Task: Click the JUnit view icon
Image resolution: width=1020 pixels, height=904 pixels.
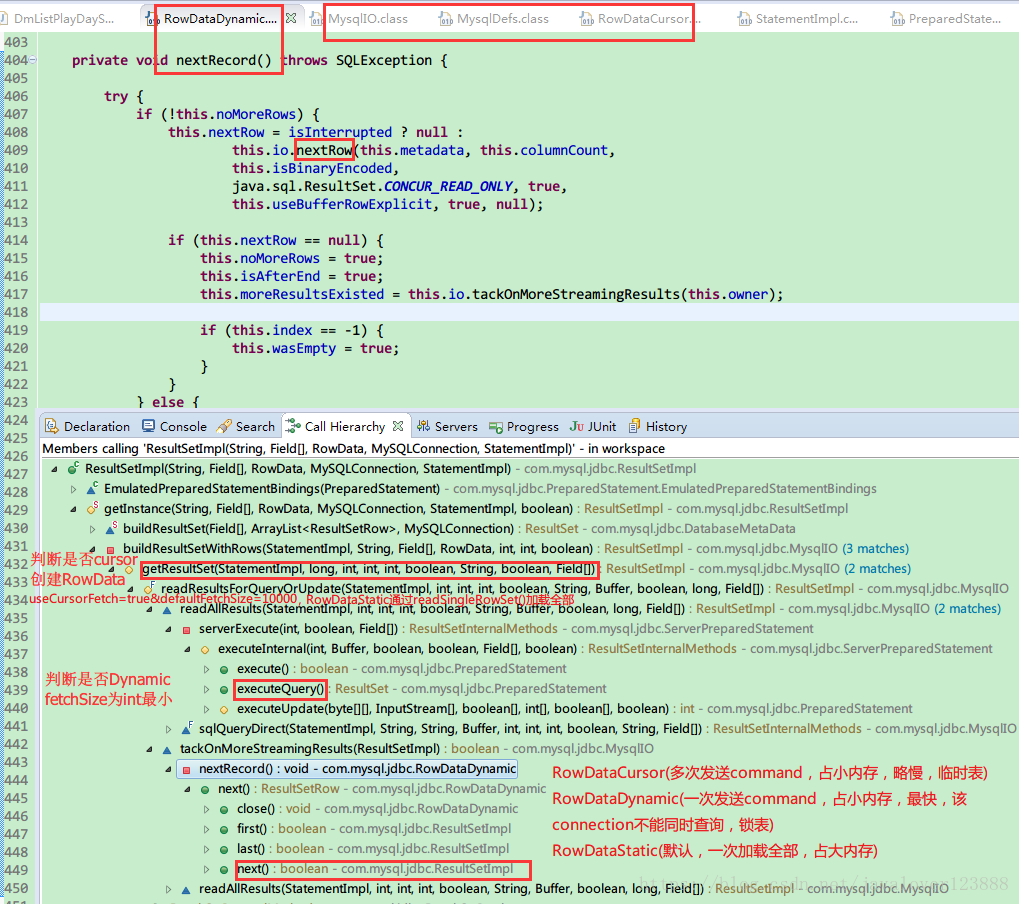Action: [576, 427]
